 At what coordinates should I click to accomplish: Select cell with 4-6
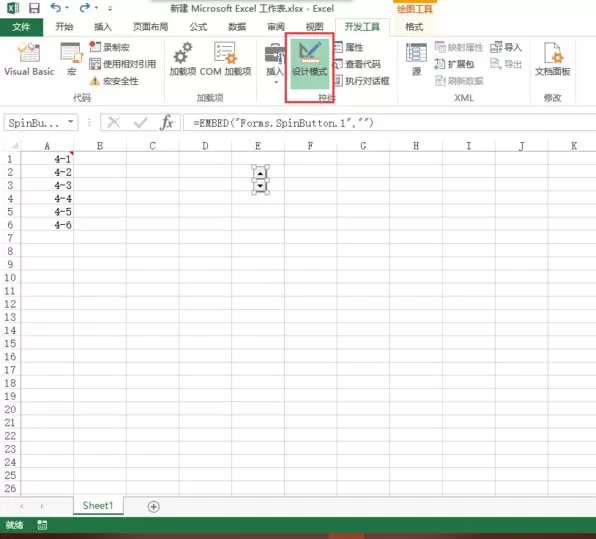[x=47, y=225]
